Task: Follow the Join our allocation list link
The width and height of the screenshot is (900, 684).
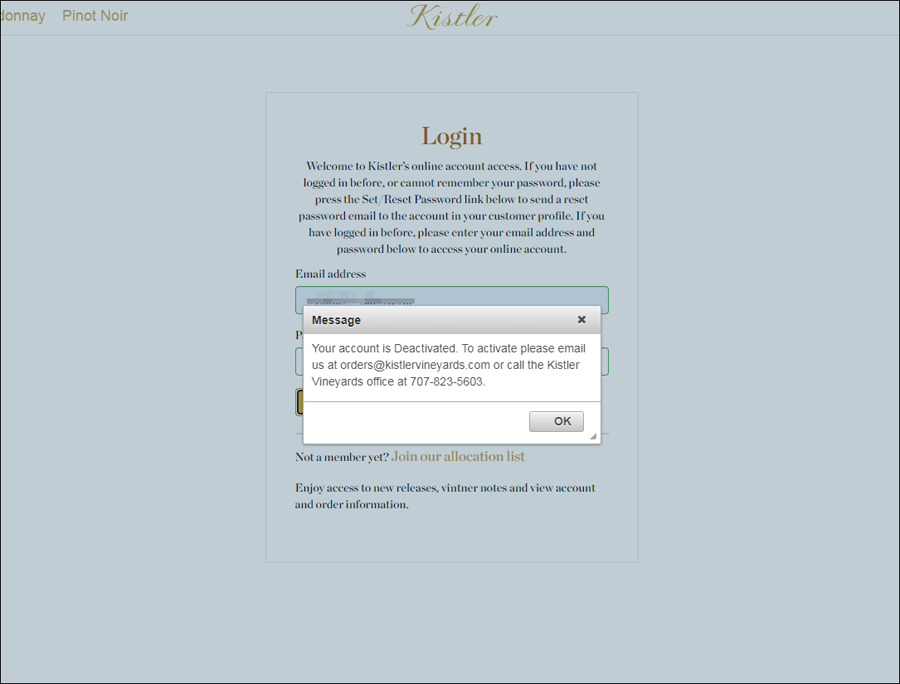Action: [457, 456]
